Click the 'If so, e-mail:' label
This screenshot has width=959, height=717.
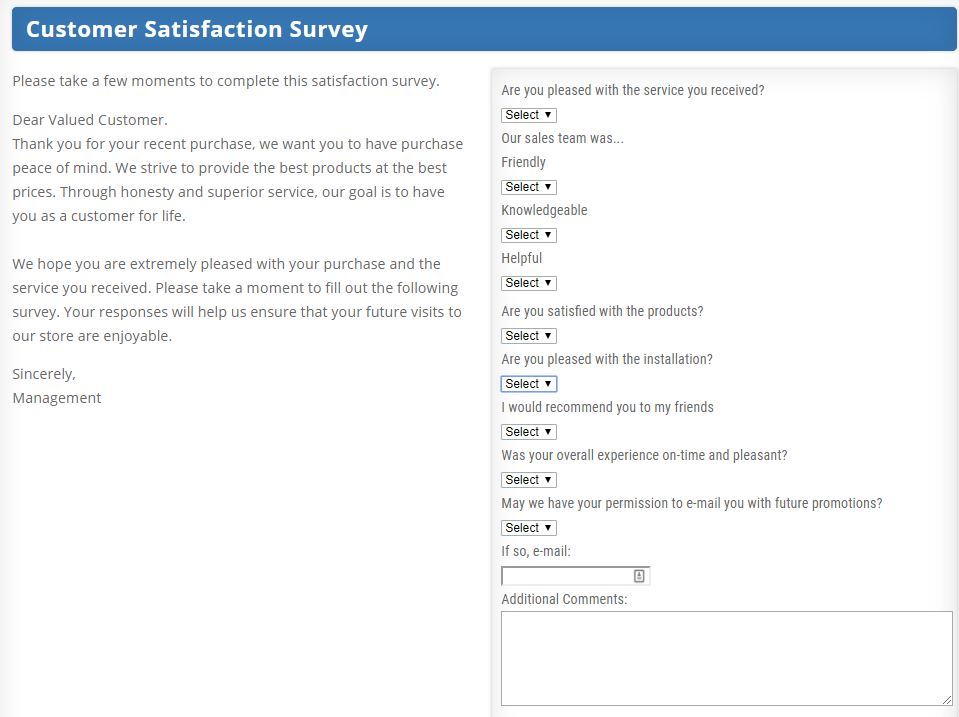(x=536, y=551)
